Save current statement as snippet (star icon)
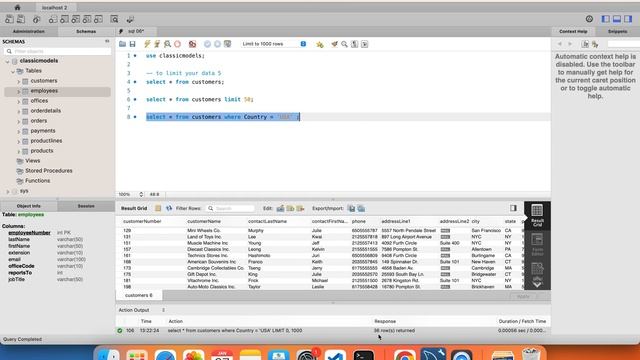Viewport: 640px width, 360px height. [x=320, y=44]
